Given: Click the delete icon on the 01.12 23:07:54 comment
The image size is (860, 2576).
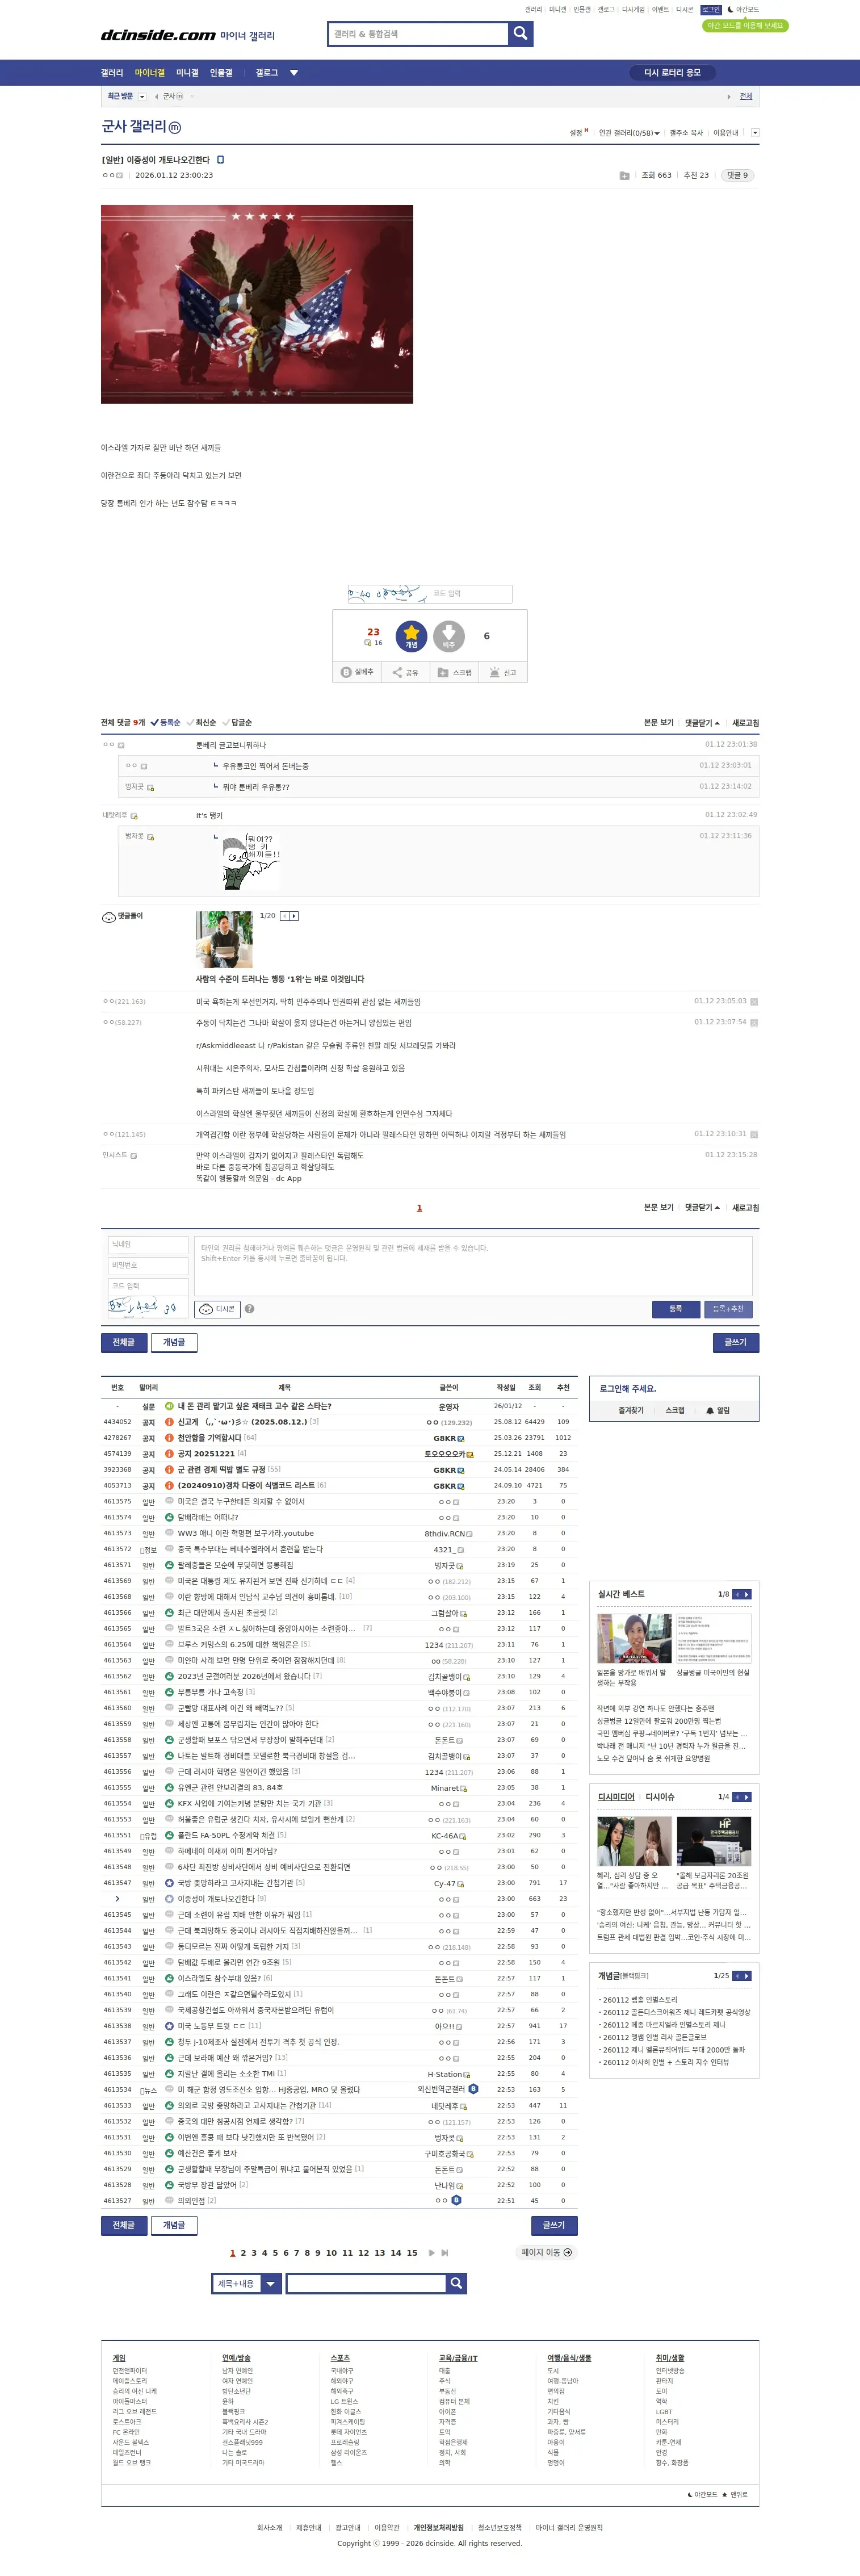Looking at the screenshot, I should coord(754,1023).
